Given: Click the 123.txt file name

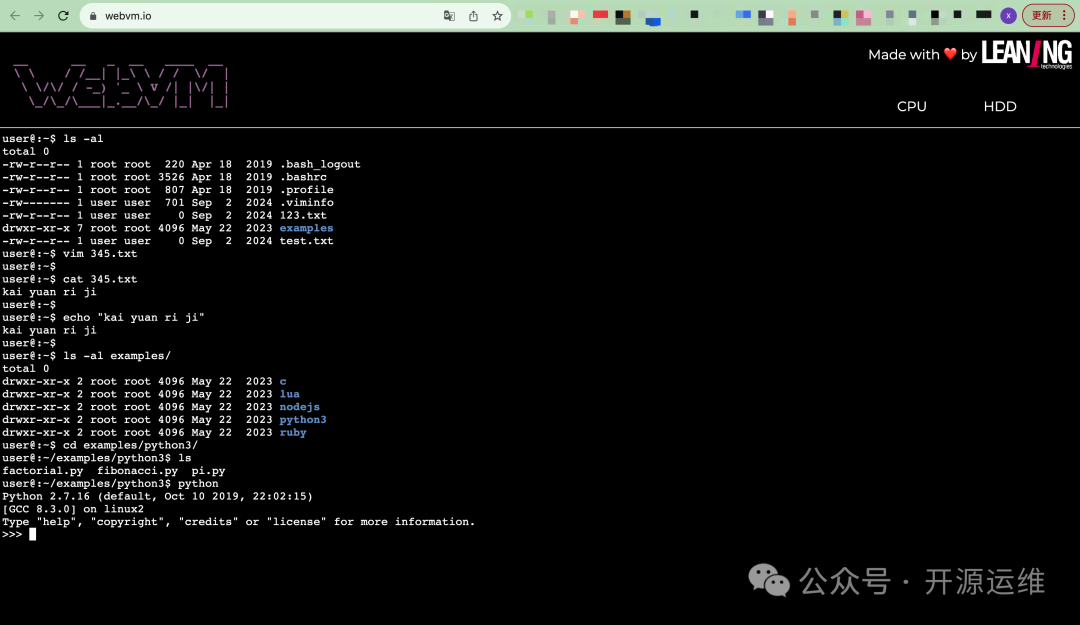Looking at the screenshot, I should point(303,215).
